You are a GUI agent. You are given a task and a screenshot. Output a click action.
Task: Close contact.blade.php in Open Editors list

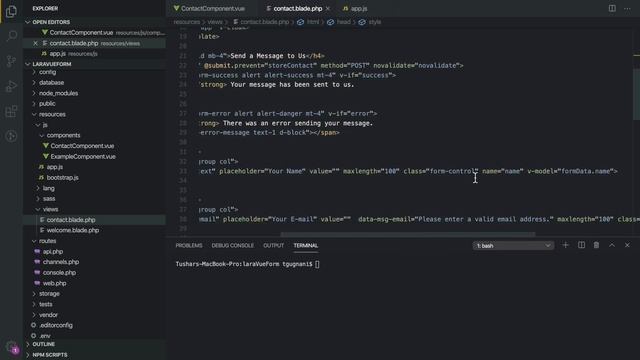[36, 43]
